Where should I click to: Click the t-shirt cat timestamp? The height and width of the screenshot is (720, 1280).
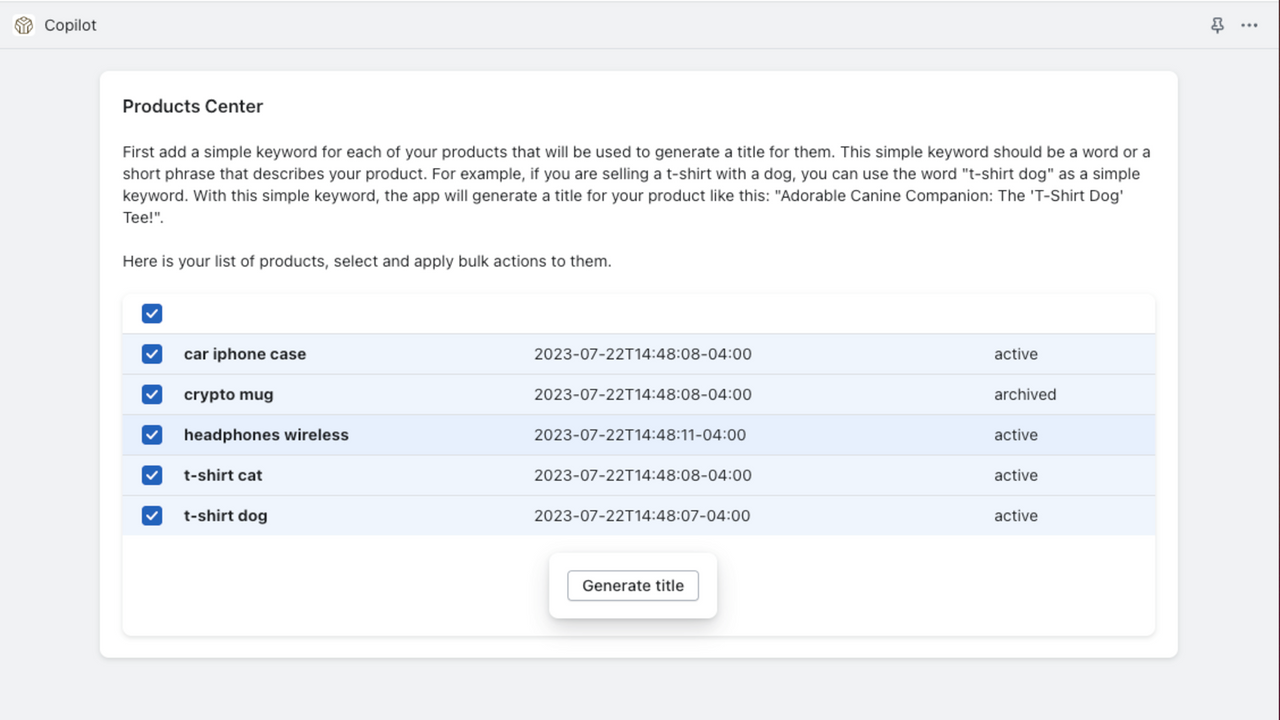(643, 476)
